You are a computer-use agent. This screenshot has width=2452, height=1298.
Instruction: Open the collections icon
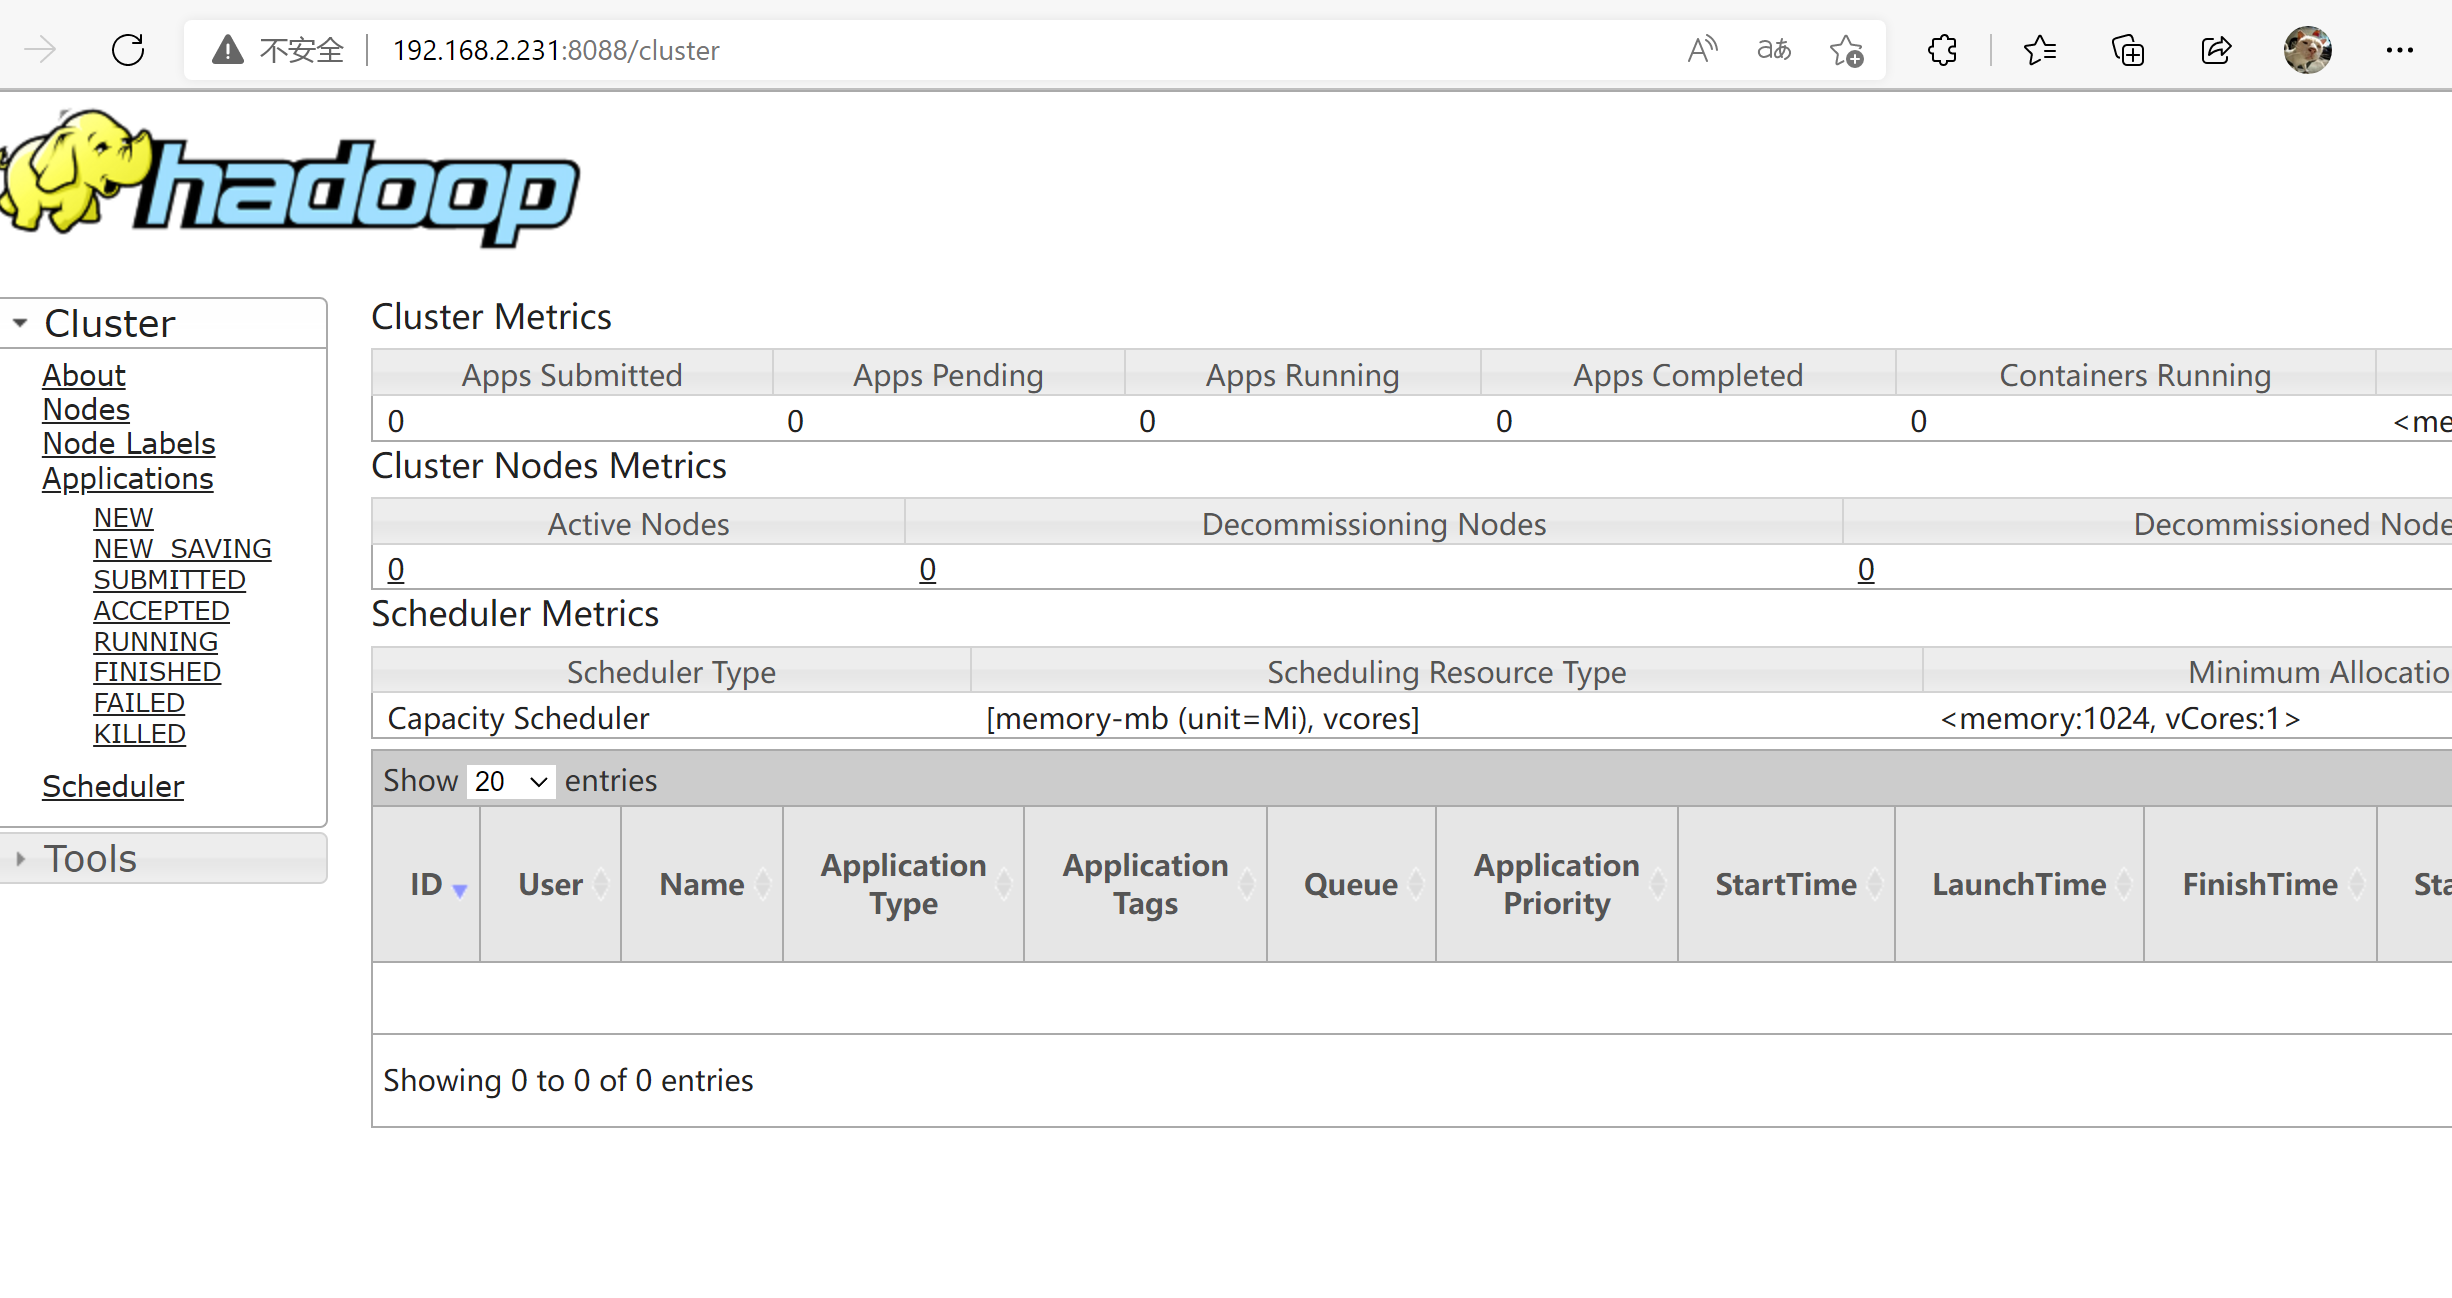point(2127,50)
